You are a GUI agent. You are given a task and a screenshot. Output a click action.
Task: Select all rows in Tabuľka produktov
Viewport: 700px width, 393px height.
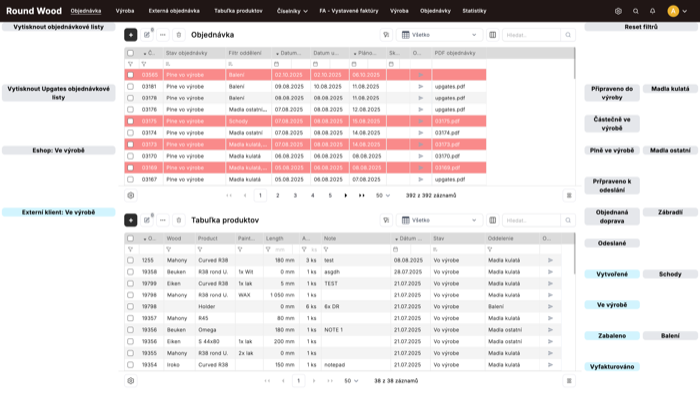pyautogui.click(x=130, y=238)
